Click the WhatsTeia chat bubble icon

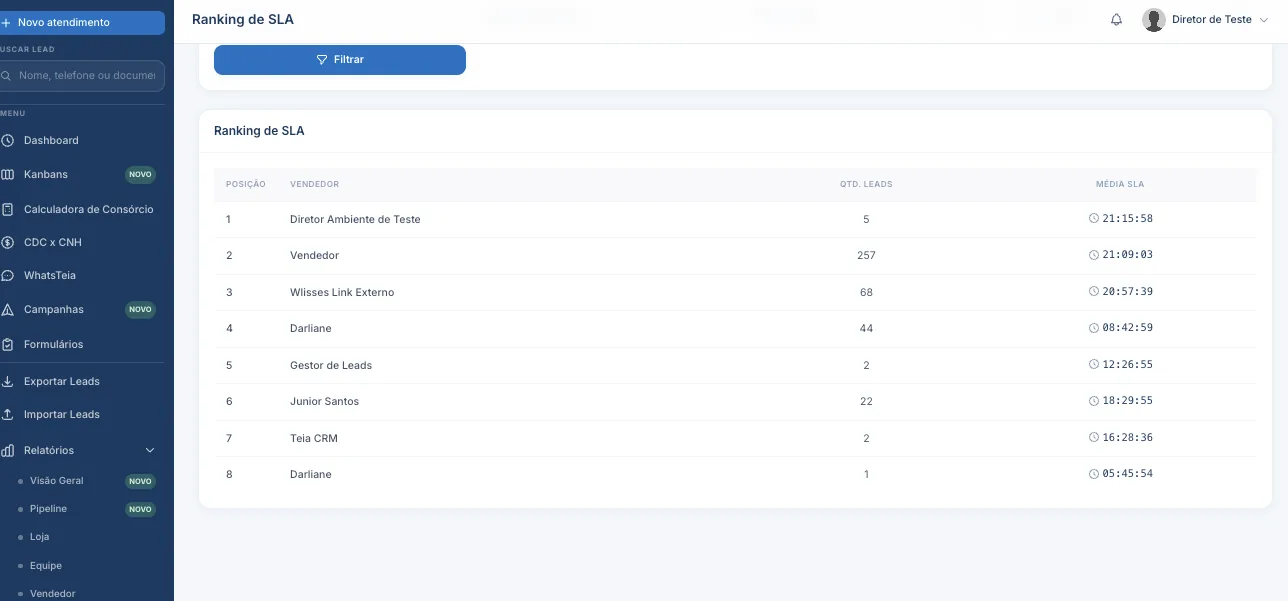tap(8, 276)
